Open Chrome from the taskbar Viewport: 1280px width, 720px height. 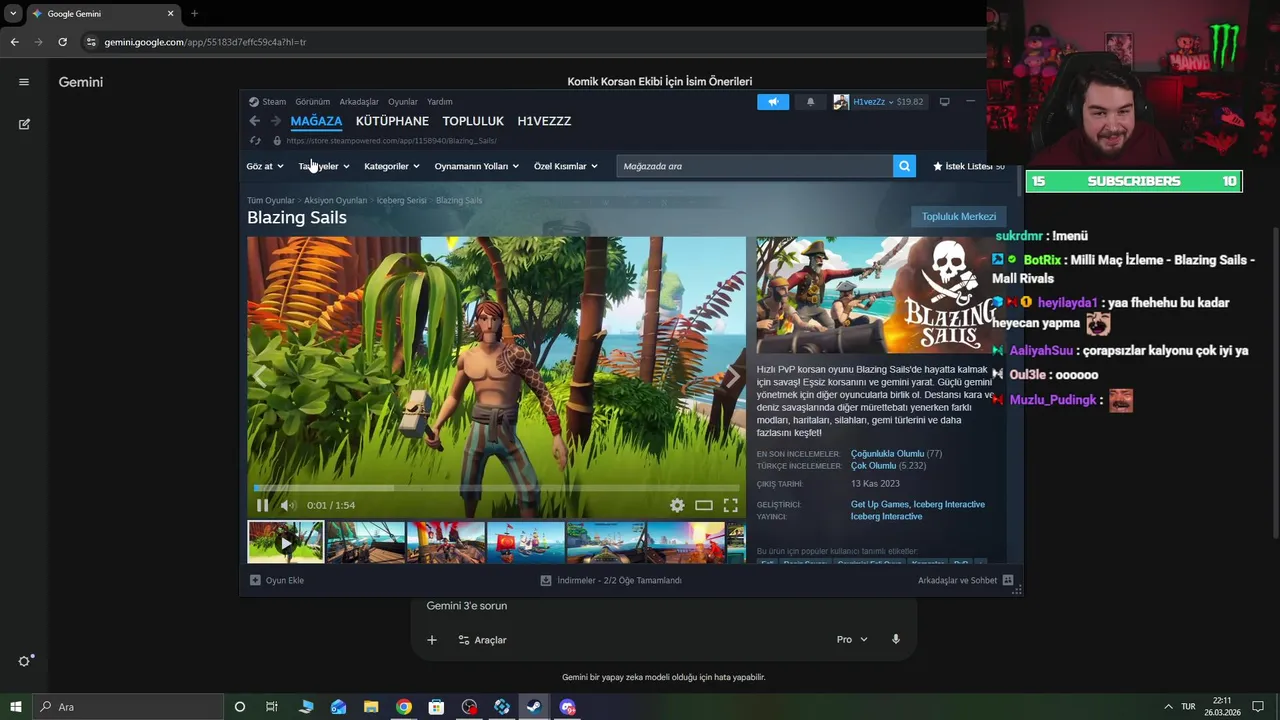coord(403,707)
